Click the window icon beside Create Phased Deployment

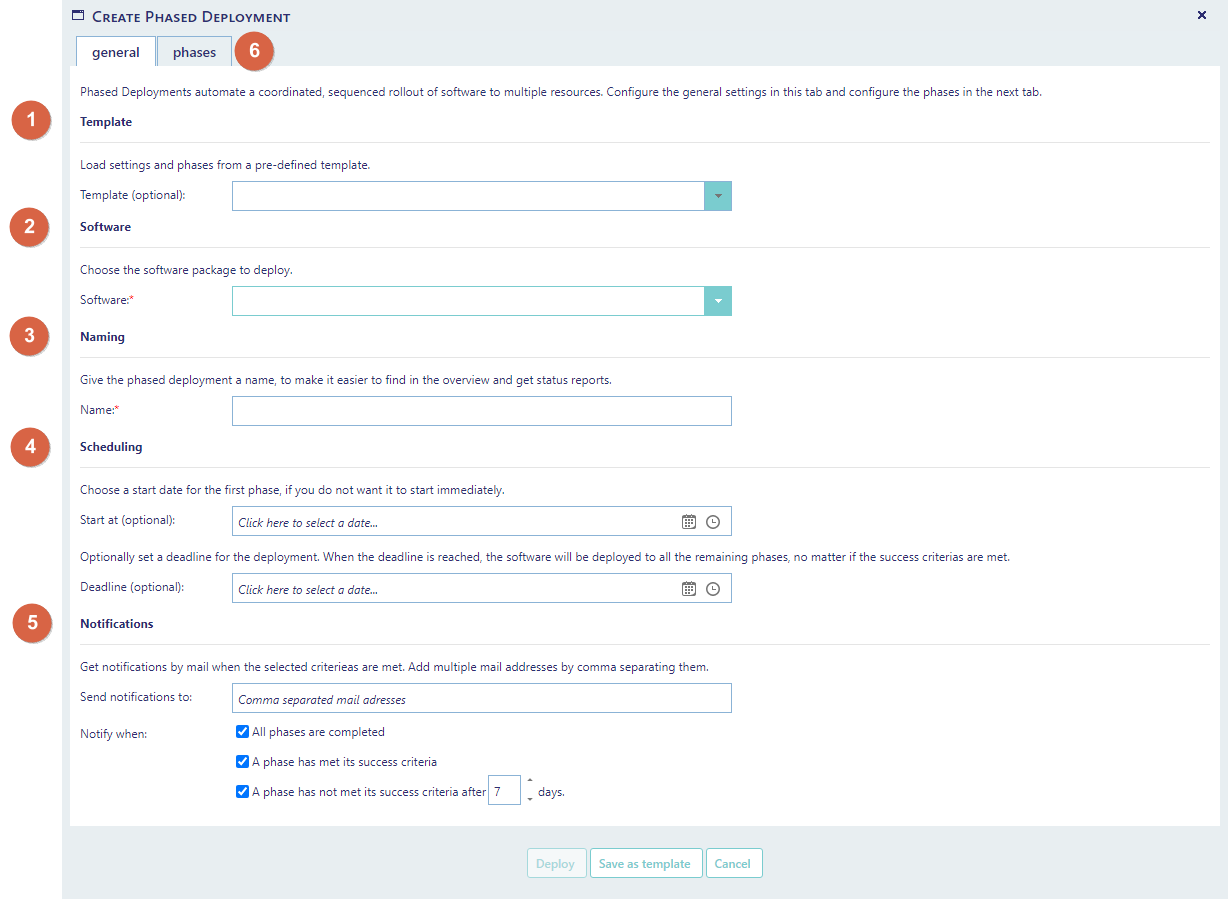tap(78, 16)
